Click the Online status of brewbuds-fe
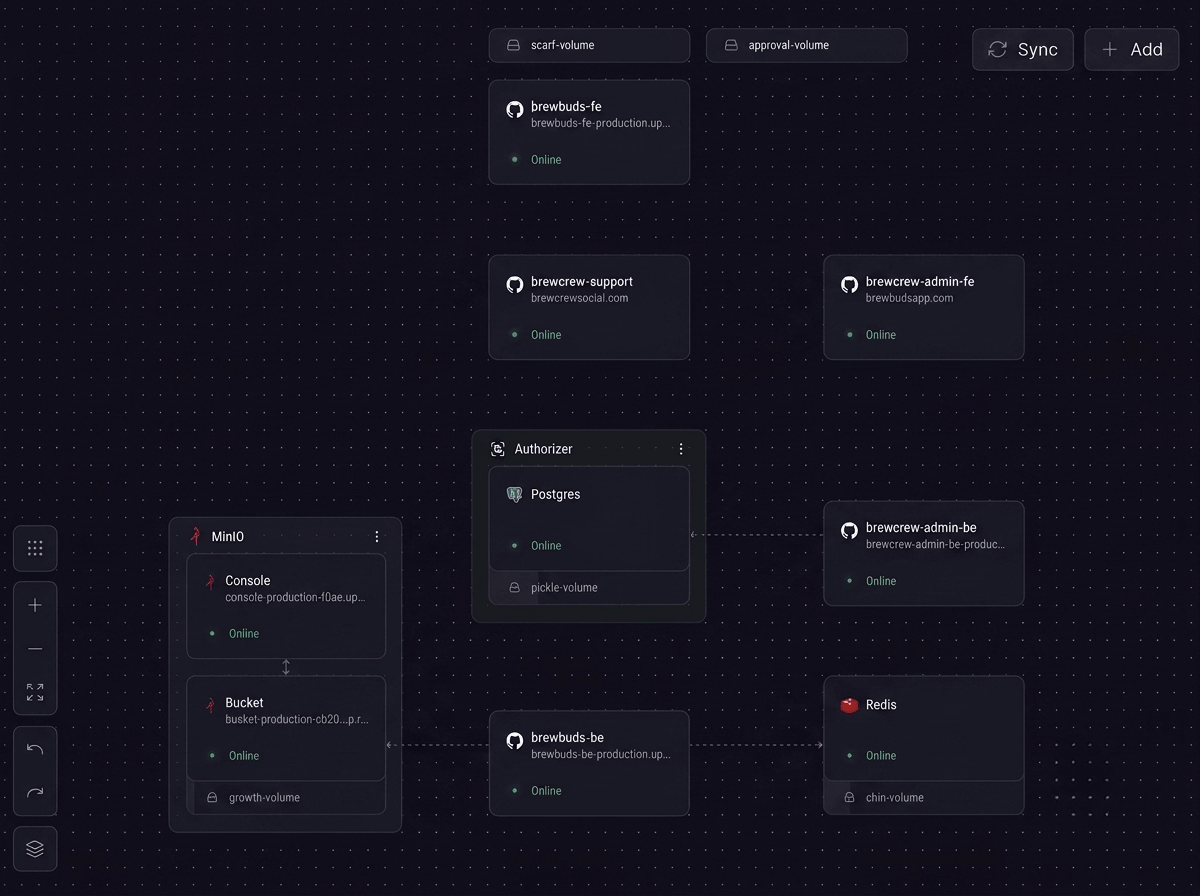The width and height of the screenshot is (1200, 896). 546,160
